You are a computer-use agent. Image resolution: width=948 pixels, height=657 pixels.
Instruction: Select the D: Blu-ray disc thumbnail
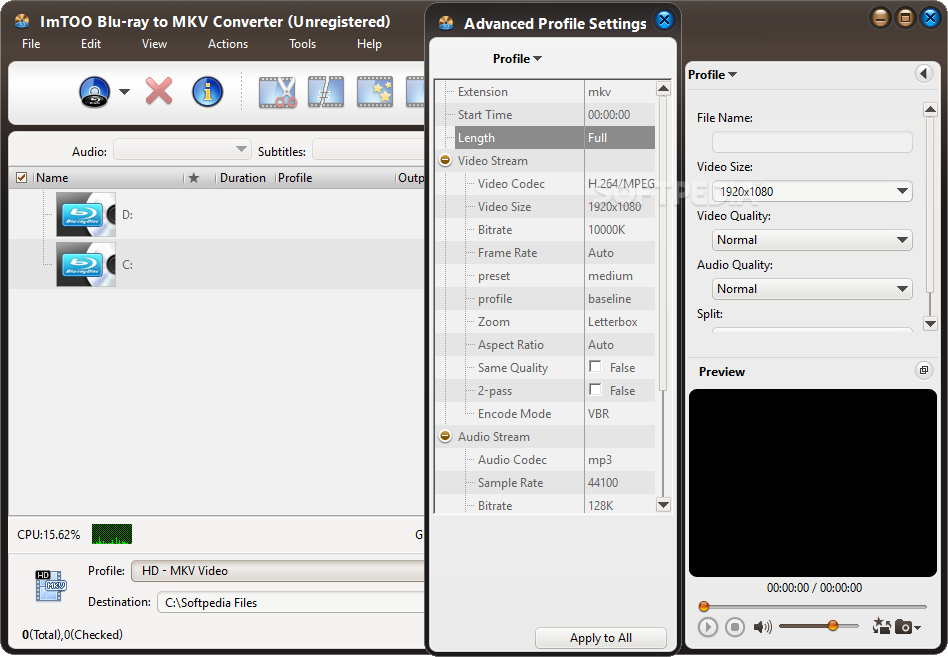click(x=86, y=215)
